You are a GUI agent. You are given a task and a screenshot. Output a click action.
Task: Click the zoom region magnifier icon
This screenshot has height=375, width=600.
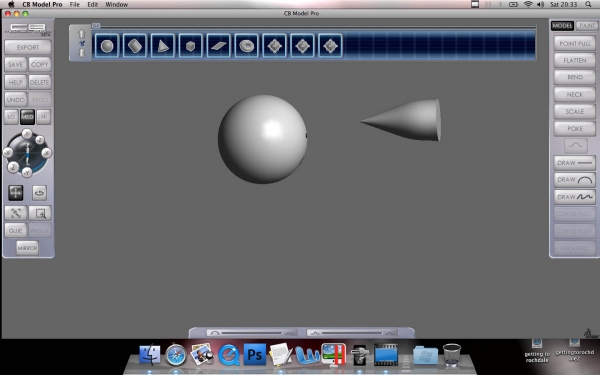point(40,213)
